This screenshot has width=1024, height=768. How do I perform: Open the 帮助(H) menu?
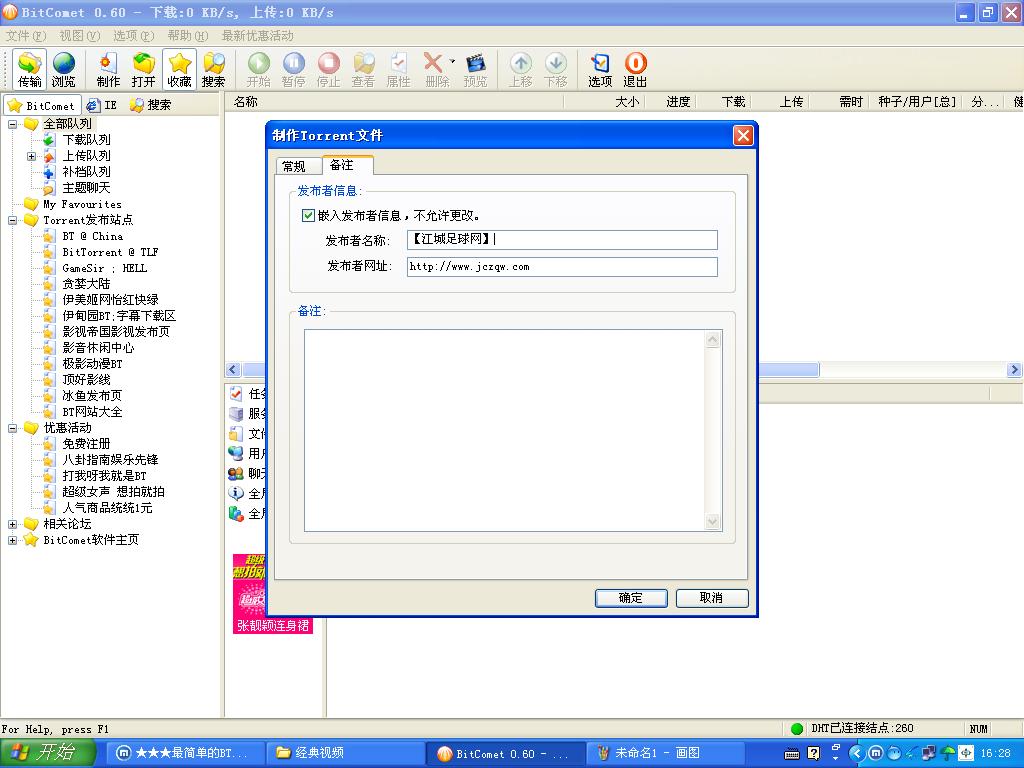coord(187,36)
